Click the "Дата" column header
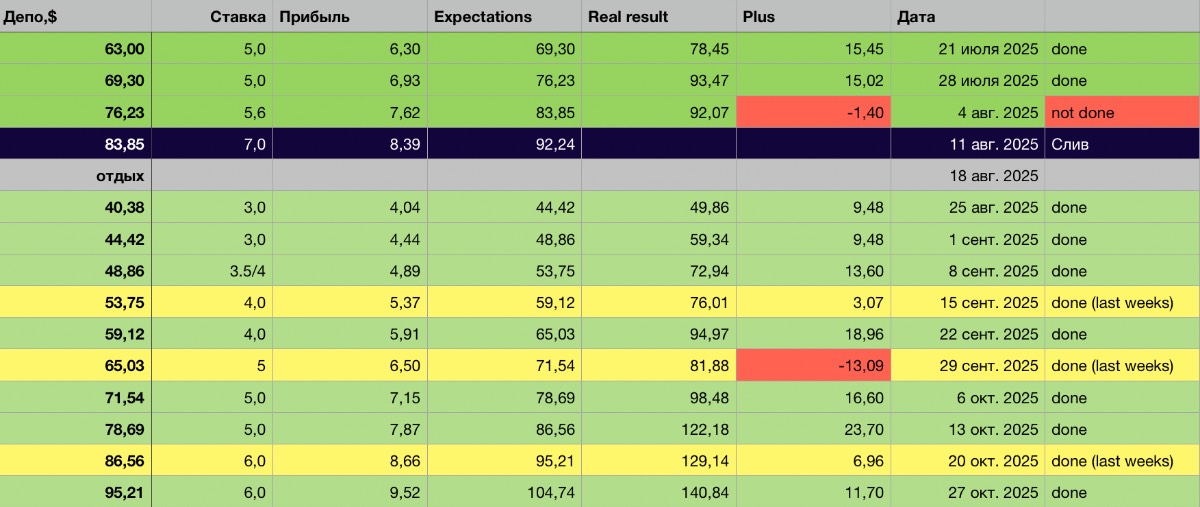 [917, 16]
